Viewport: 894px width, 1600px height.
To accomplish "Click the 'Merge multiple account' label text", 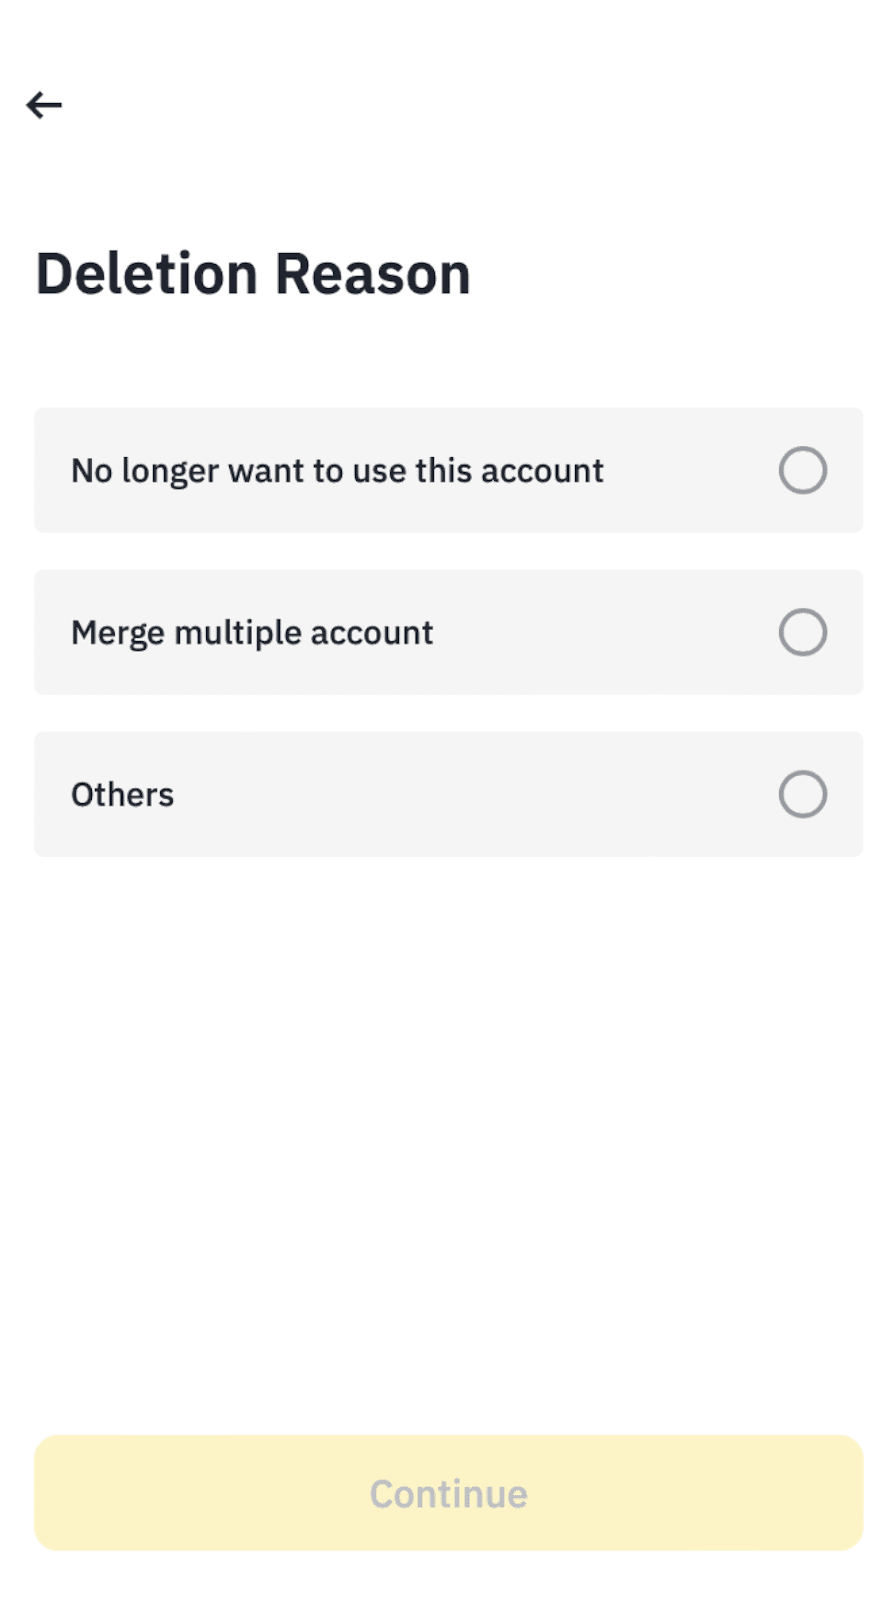I will point(252,632).
